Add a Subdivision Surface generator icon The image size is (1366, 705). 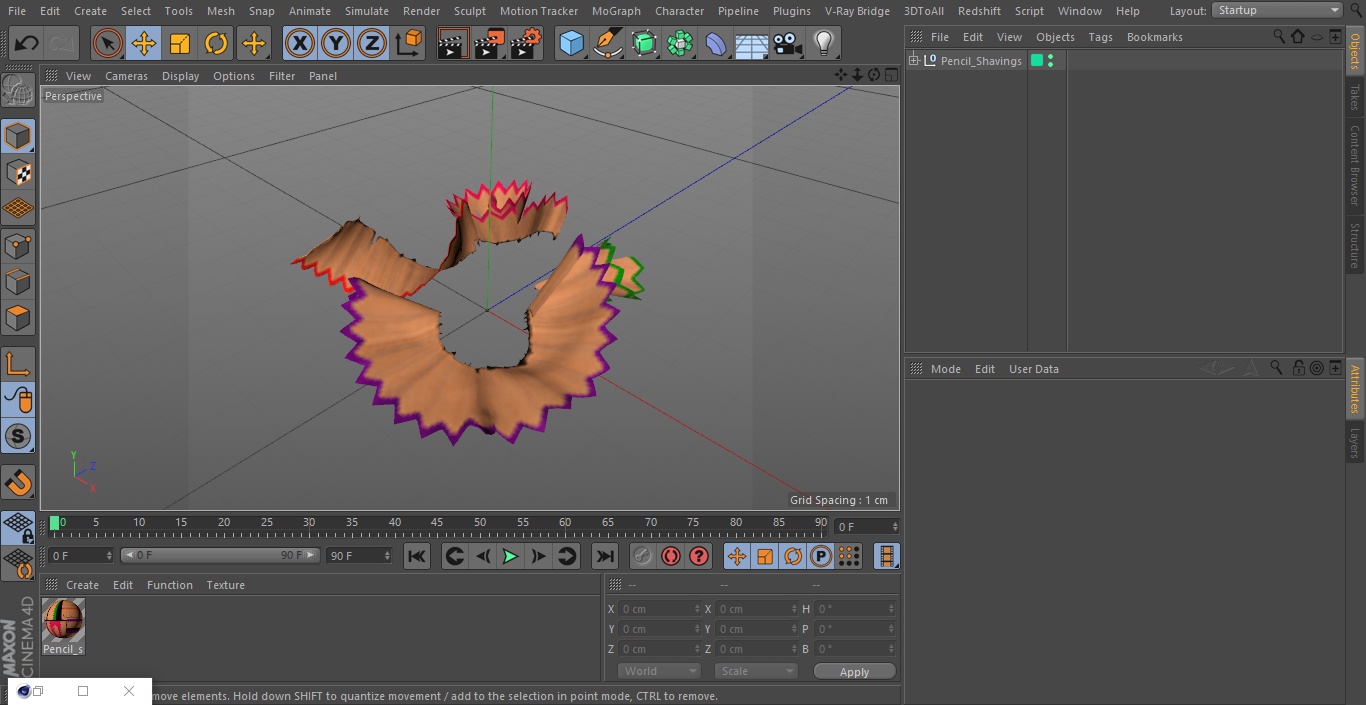[x=644, y=44]
